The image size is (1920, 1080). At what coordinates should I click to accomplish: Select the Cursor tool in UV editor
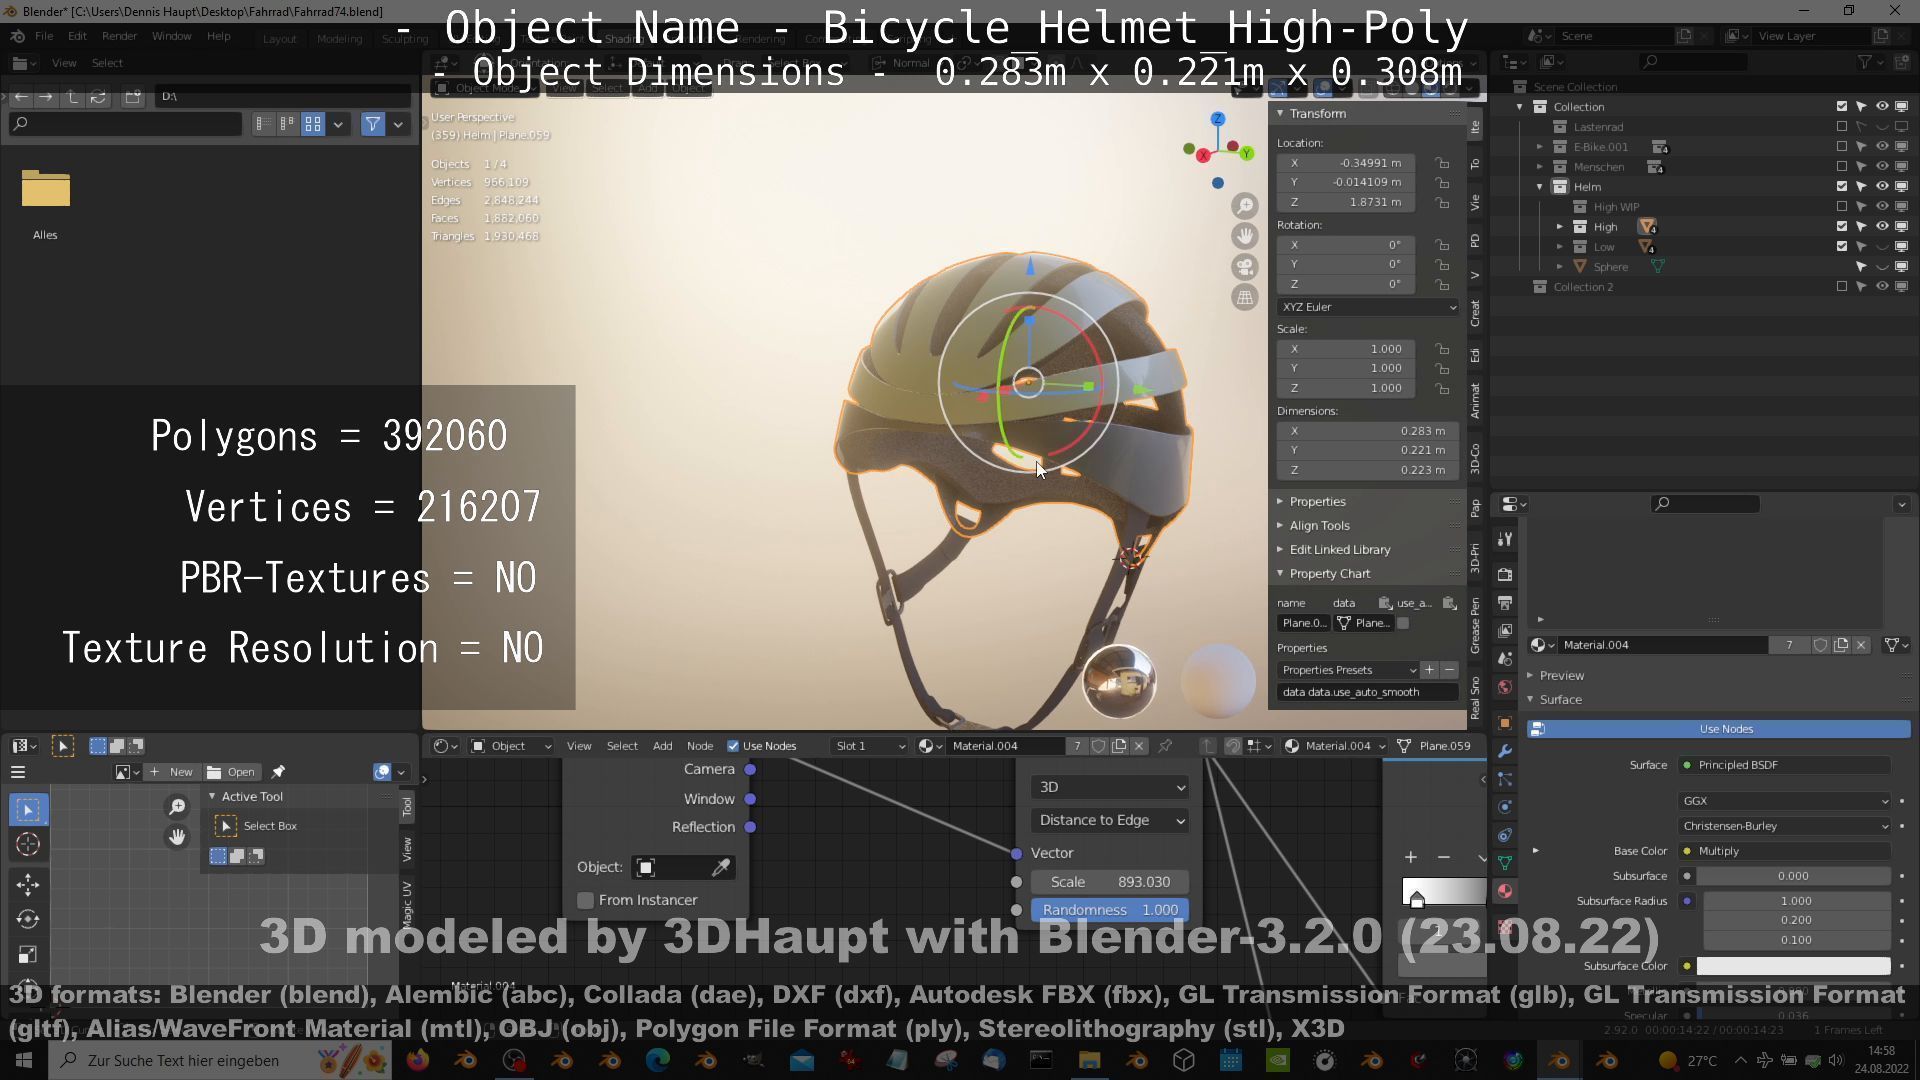[x=28, y=845]
